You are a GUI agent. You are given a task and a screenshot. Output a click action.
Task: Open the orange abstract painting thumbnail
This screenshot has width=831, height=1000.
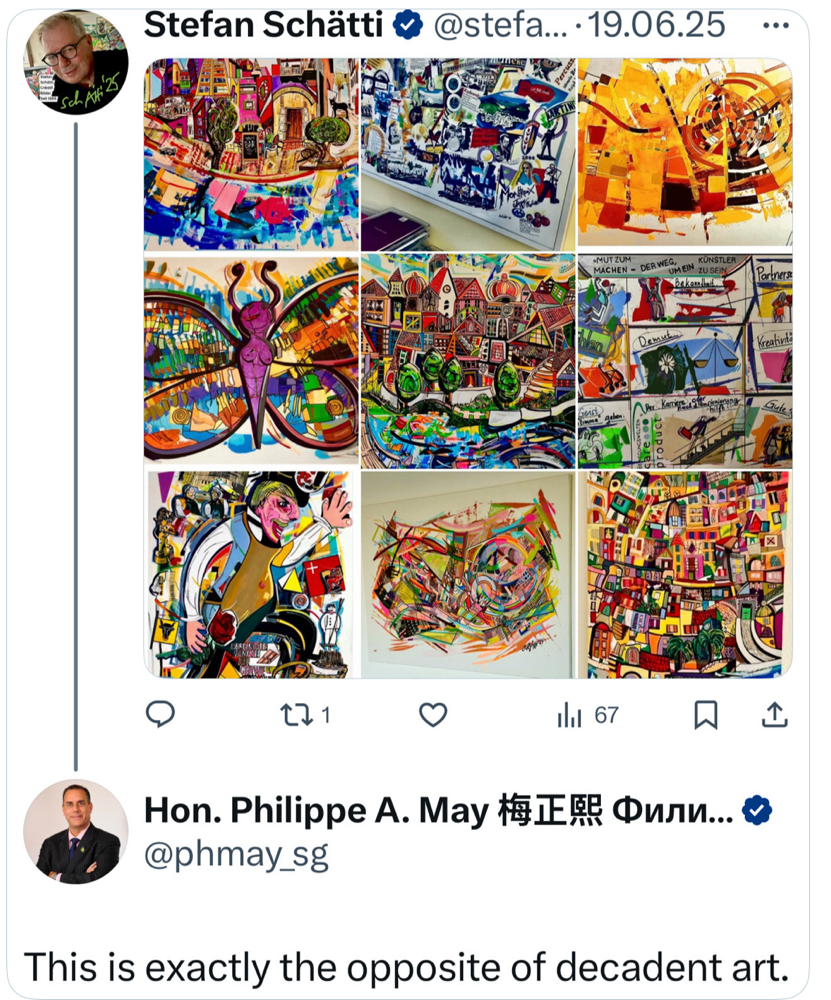pyautogui.click(x=685, y=152)
